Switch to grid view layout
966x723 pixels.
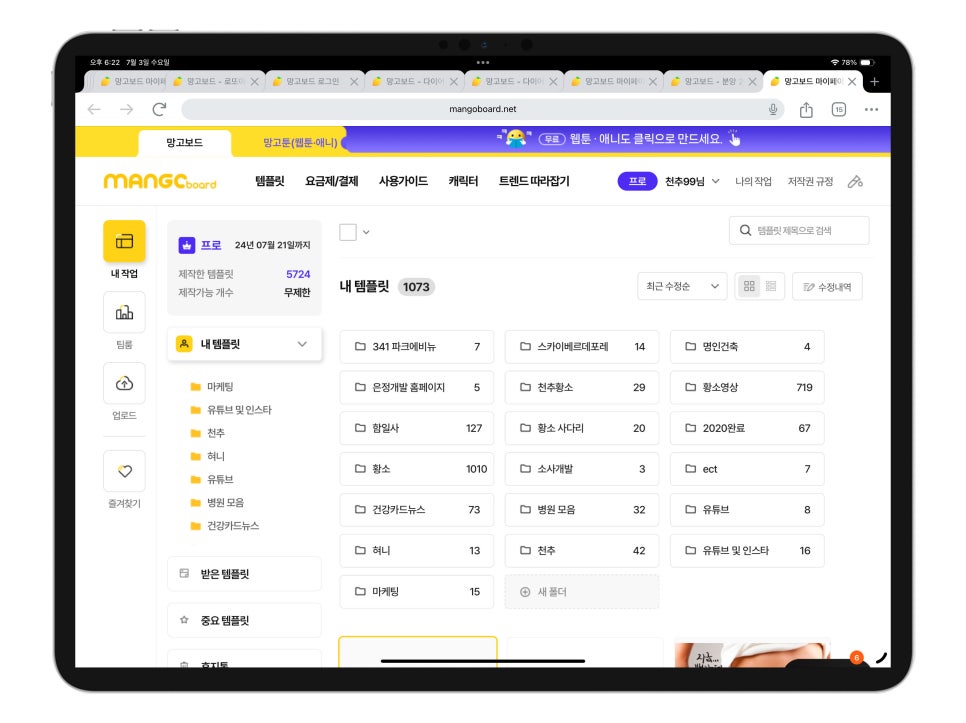click(749, 286)
